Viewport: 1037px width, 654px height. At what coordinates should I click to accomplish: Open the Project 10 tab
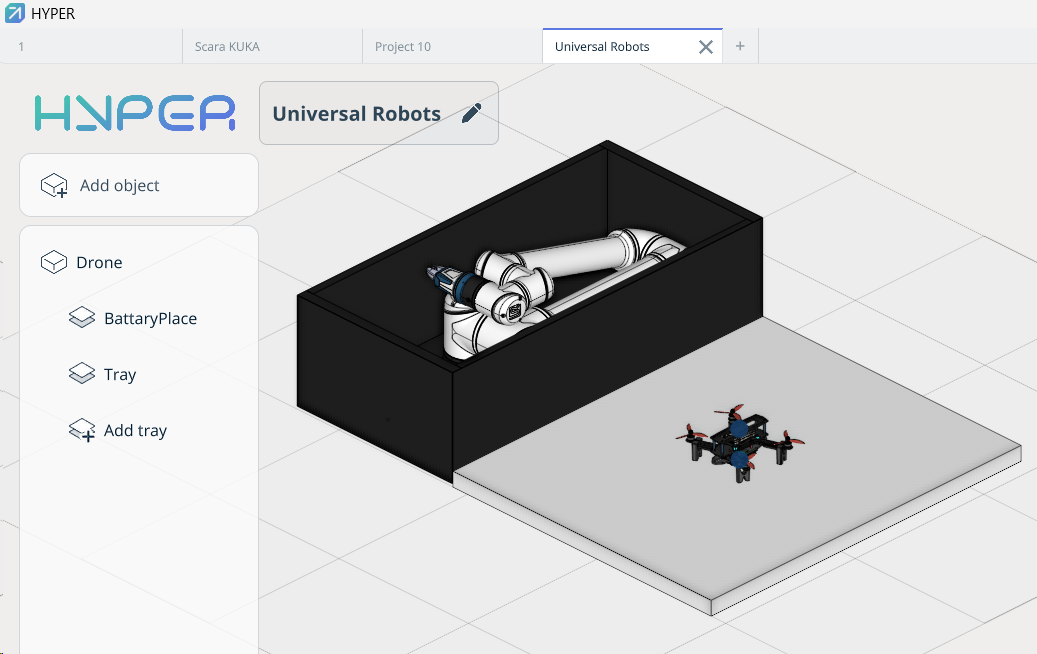click(403, 47)
